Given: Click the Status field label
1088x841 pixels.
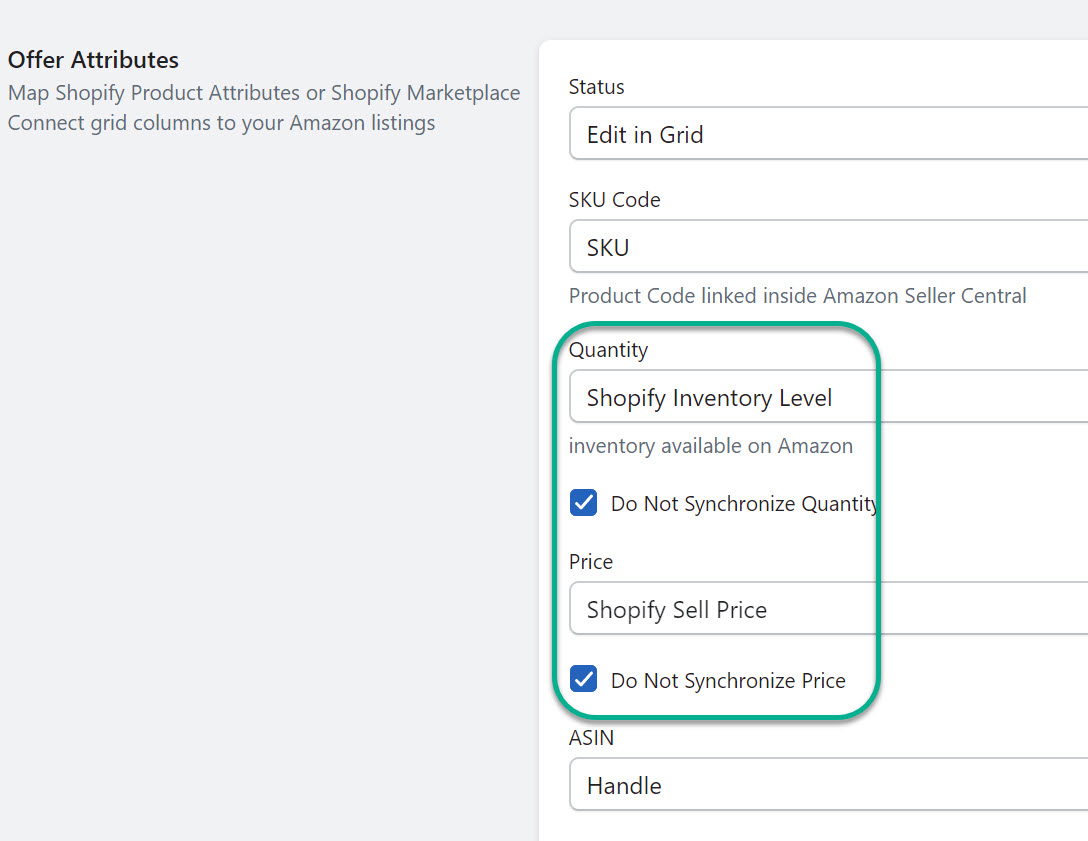Looking at the screenshot, I should click(596, 87).
